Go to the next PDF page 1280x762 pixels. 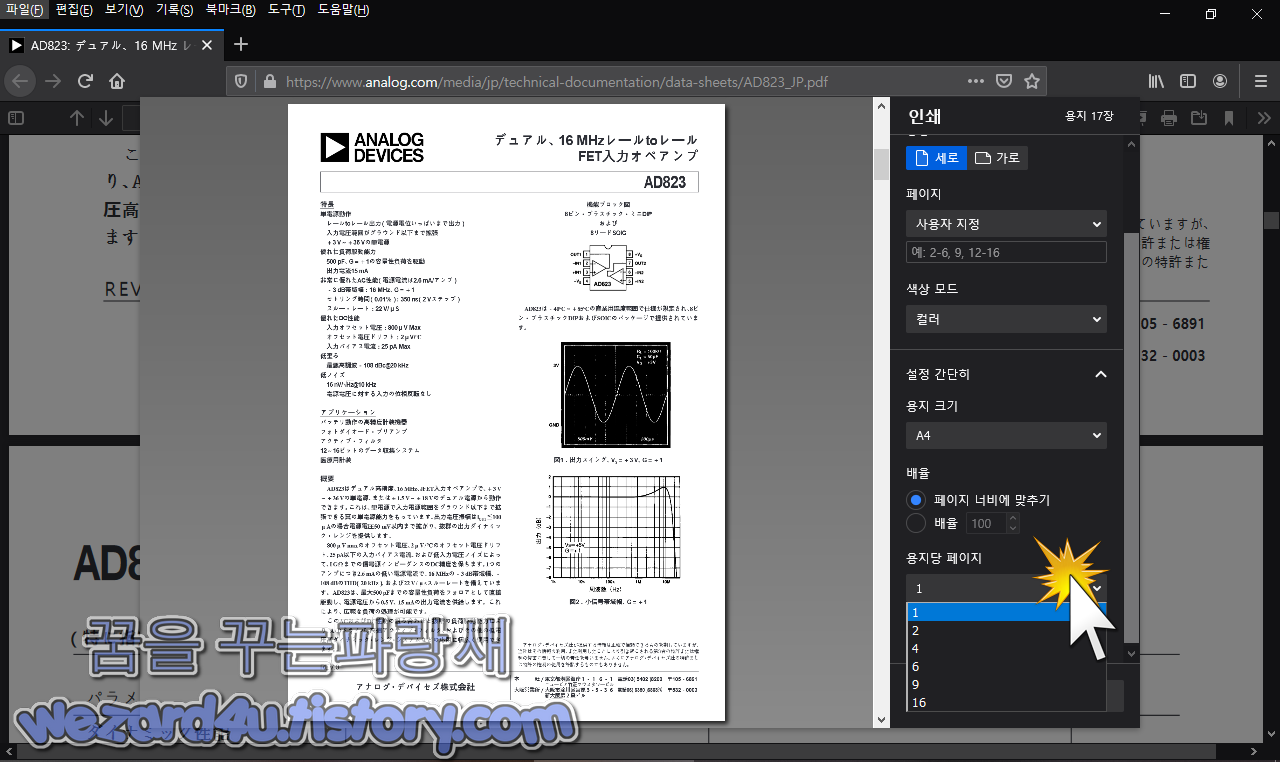(x=106, y=118)
